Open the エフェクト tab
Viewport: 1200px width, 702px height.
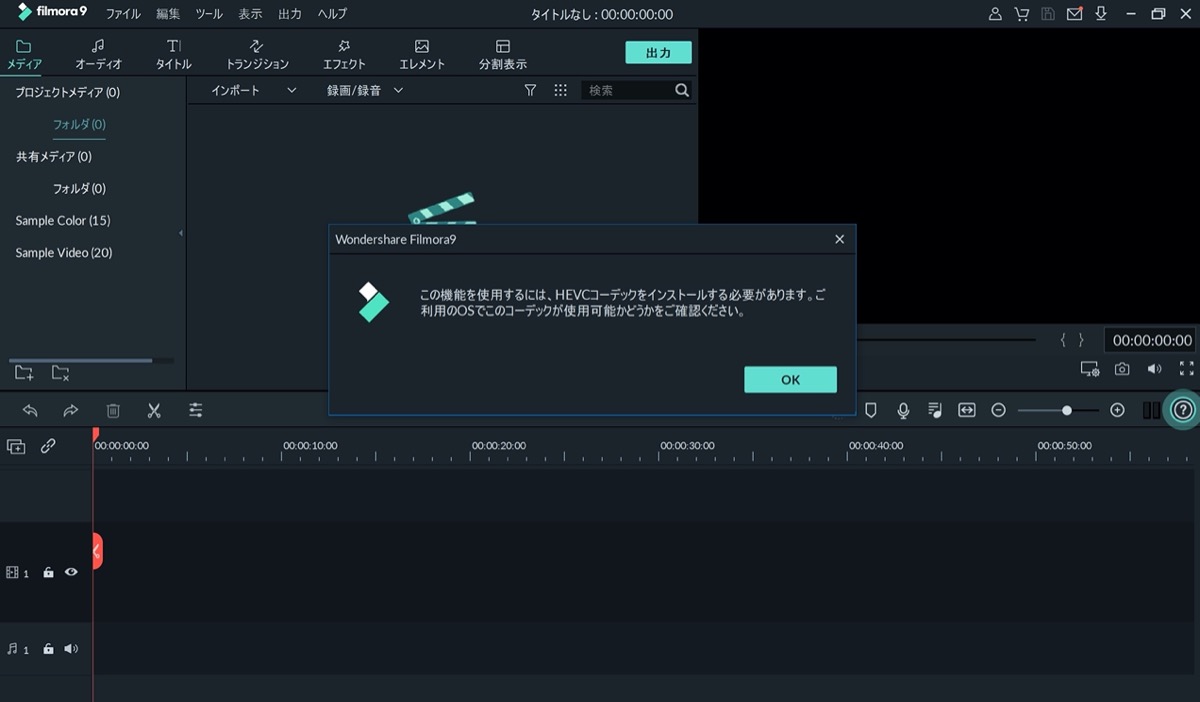[344, 54]
